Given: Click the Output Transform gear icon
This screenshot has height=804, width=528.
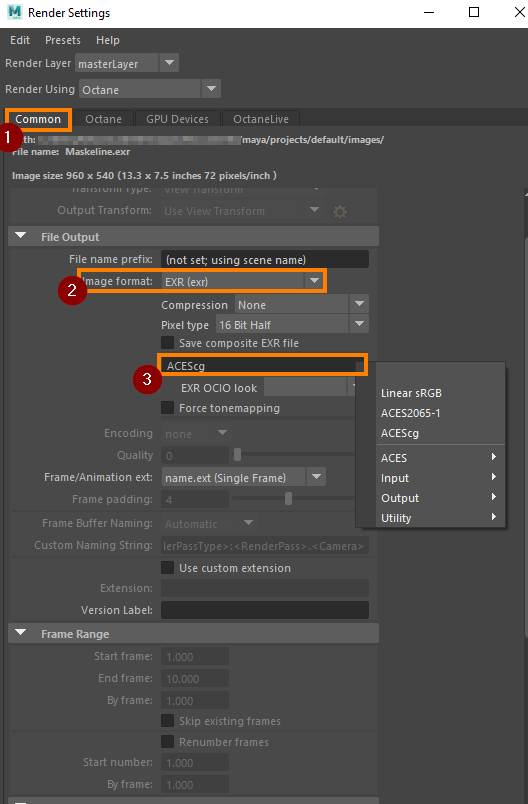Looking at the screenshot, I should (x=339, y=211).
